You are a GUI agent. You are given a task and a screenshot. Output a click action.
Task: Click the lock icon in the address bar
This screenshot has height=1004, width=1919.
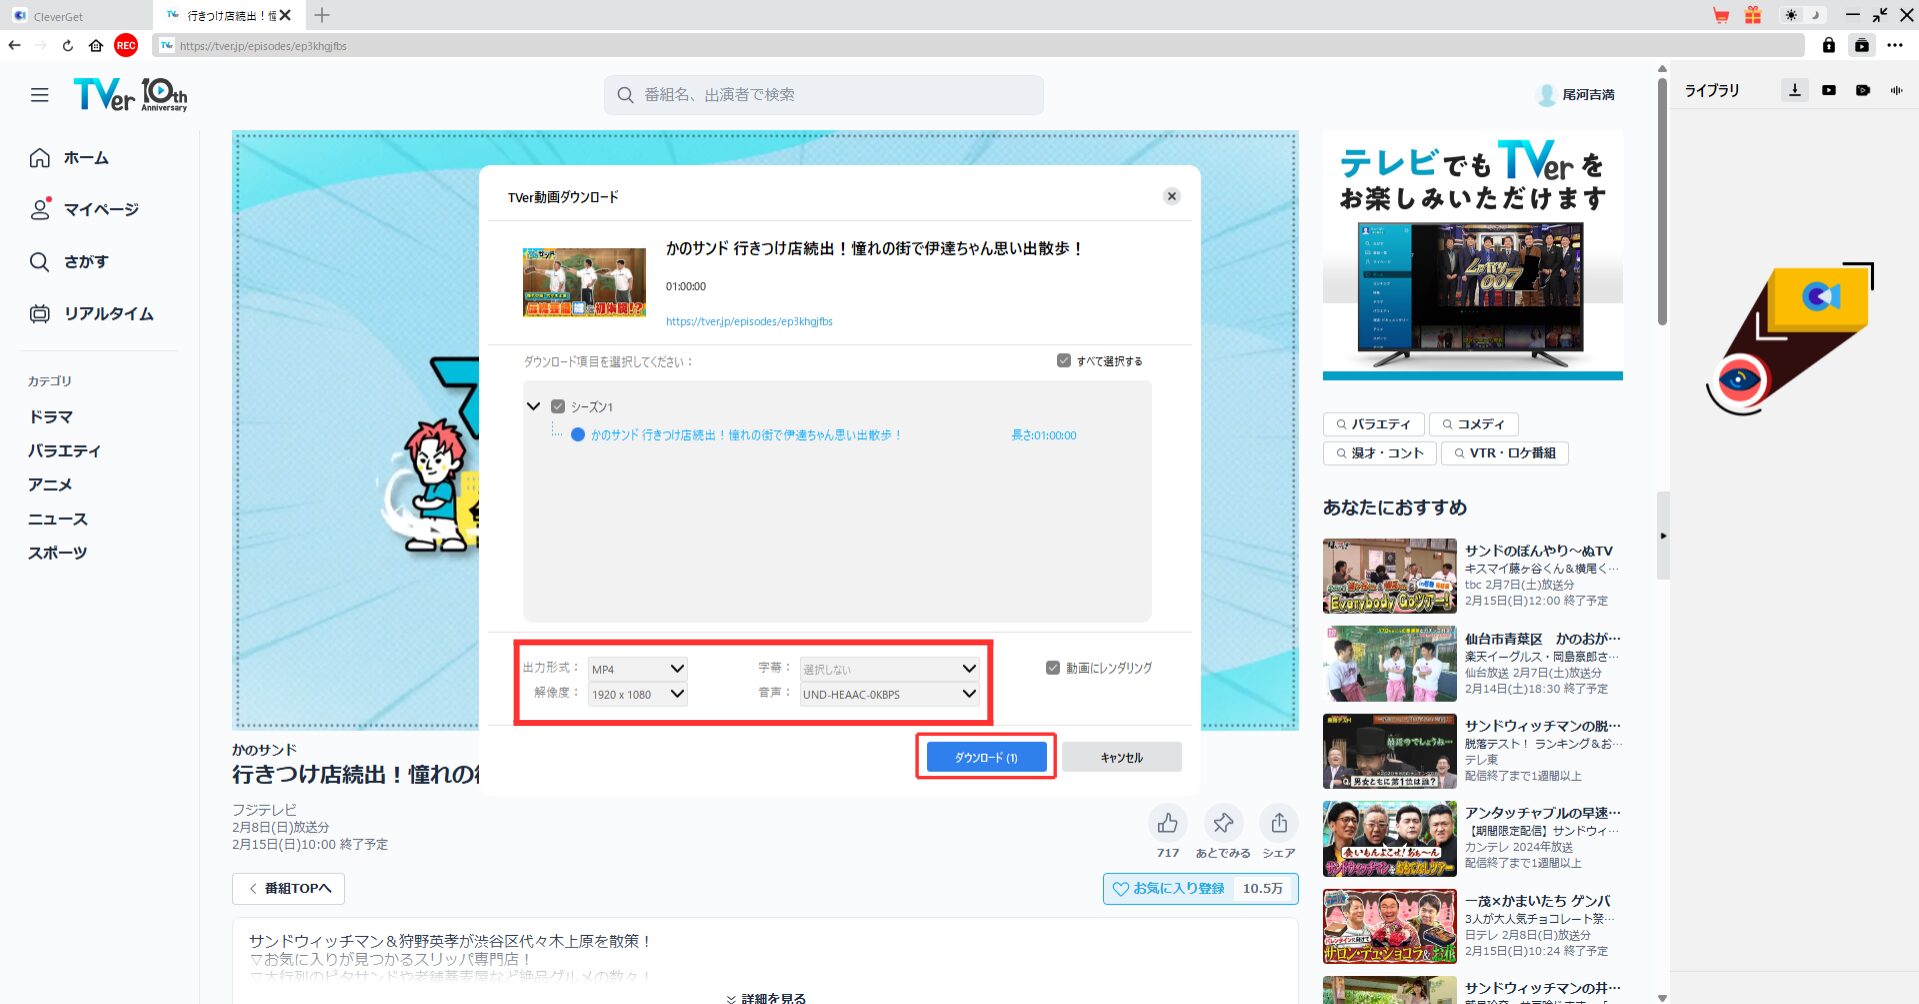(1829, 45)
